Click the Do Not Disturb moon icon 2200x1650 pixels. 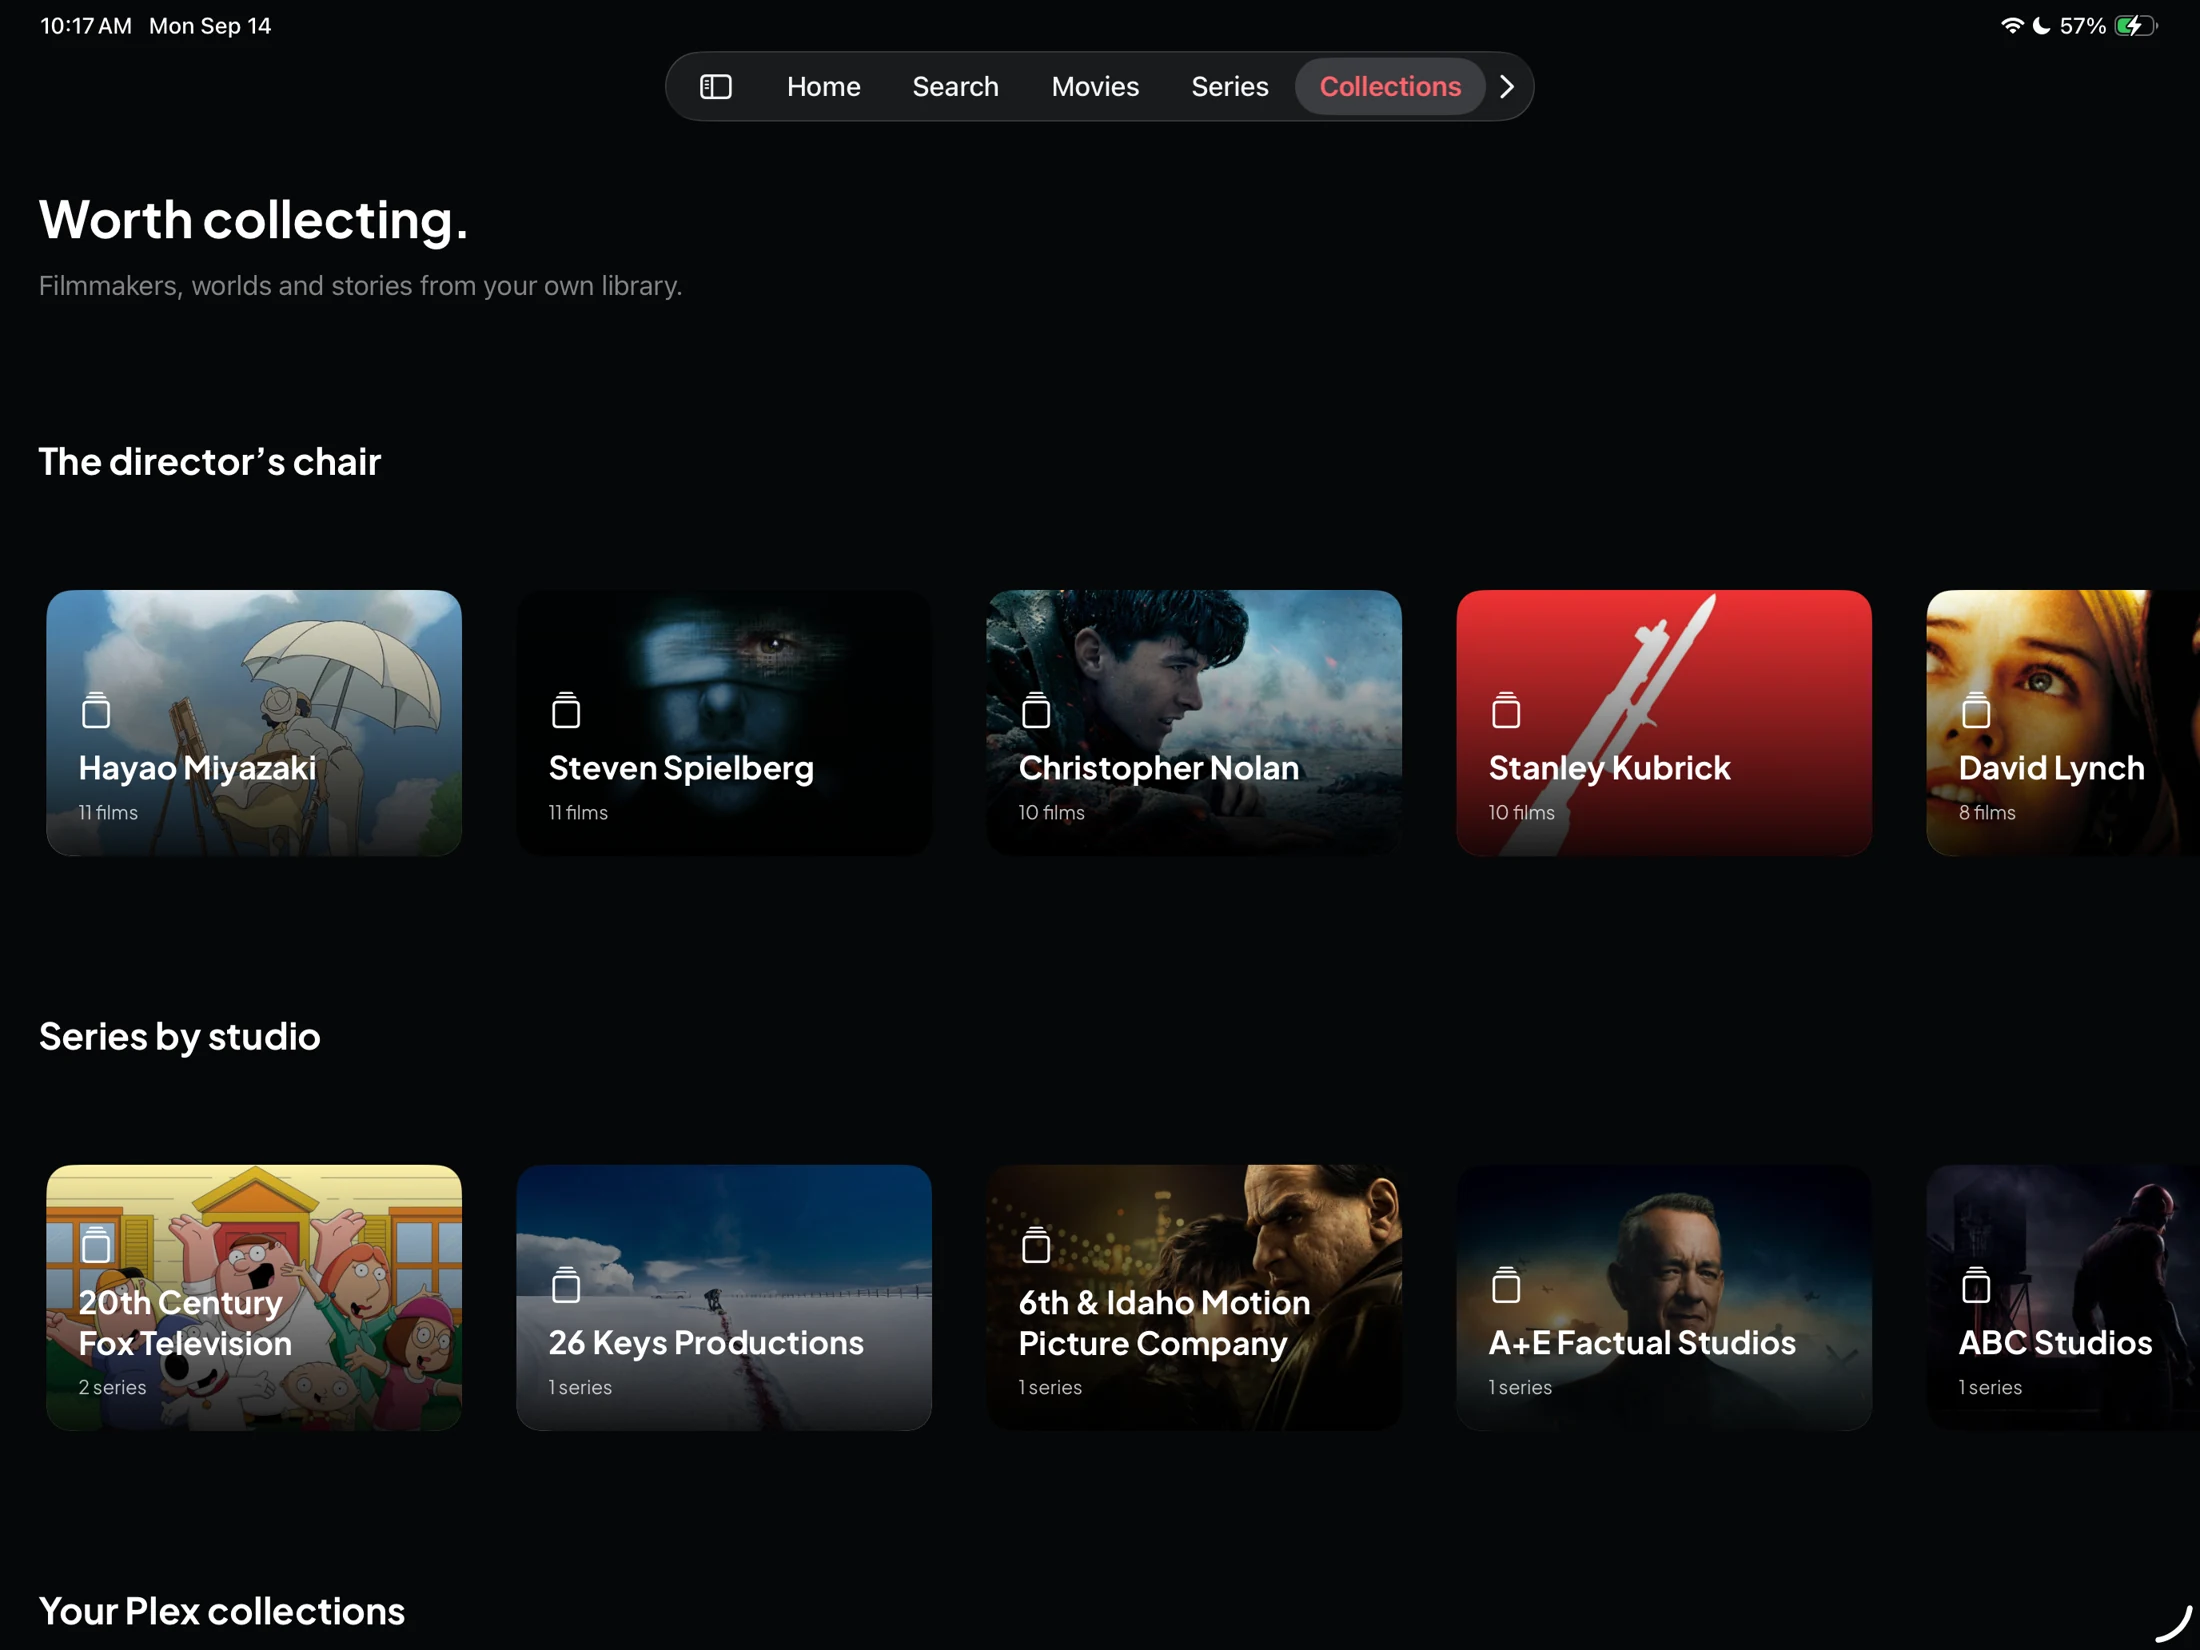click(2041, 26)
